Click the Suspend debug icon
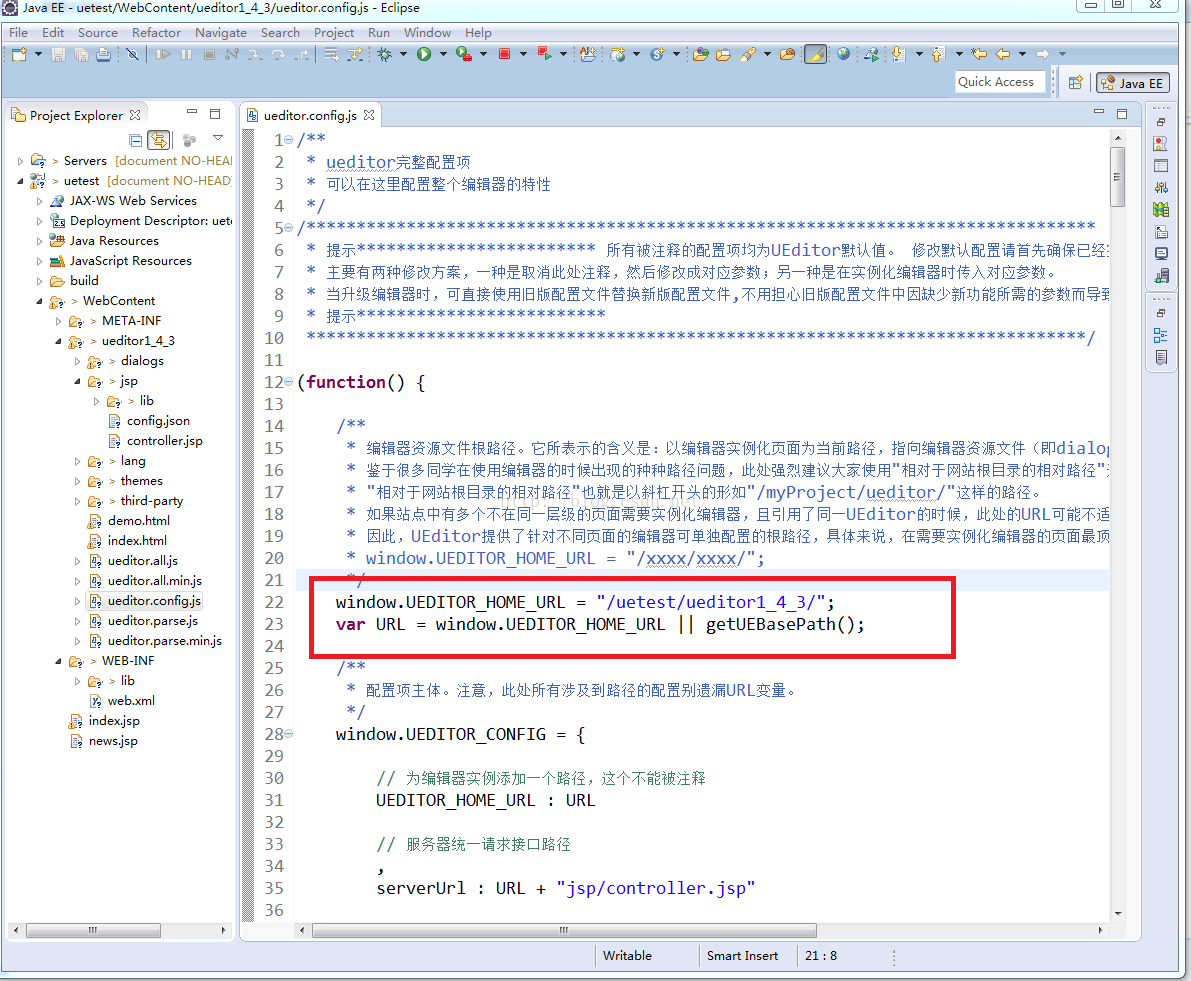 tap(186, 54)
